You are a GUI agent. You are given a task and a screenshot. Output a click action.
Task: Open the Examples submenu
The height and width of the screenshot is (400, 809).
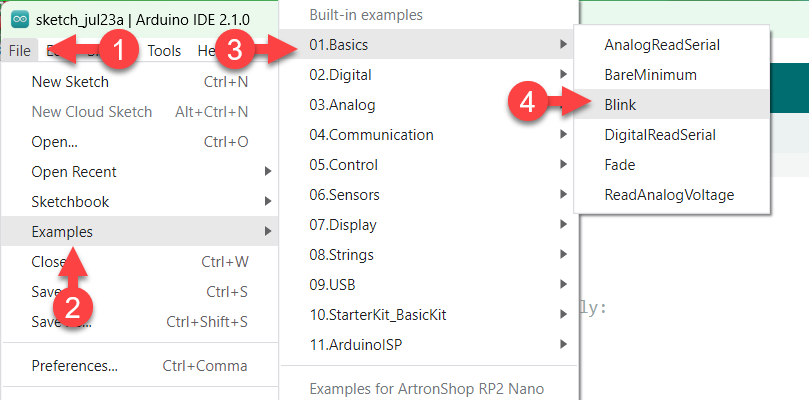tap(62, 232)
